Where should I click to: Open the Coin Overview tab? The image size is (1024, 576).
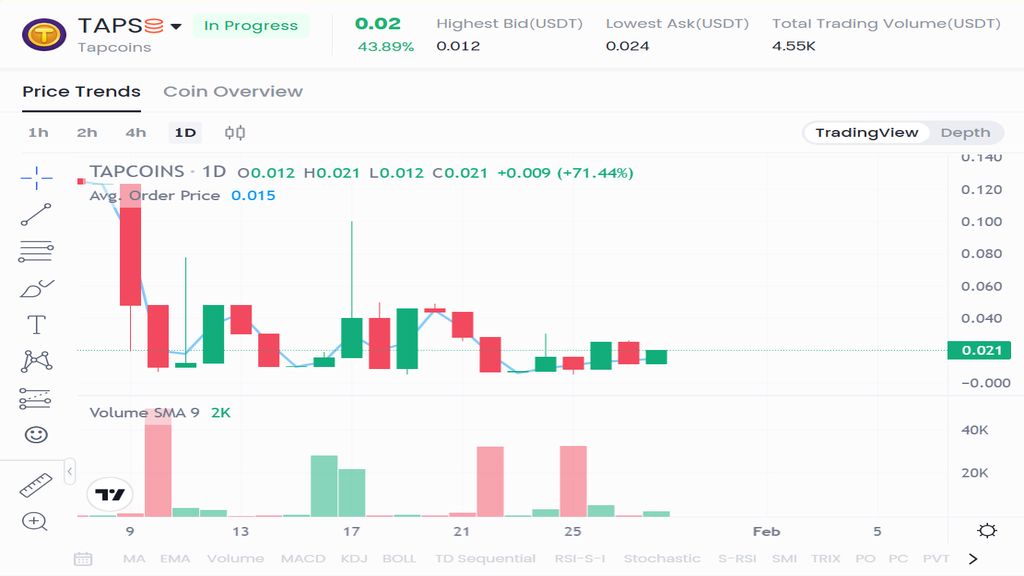(233, 91)
